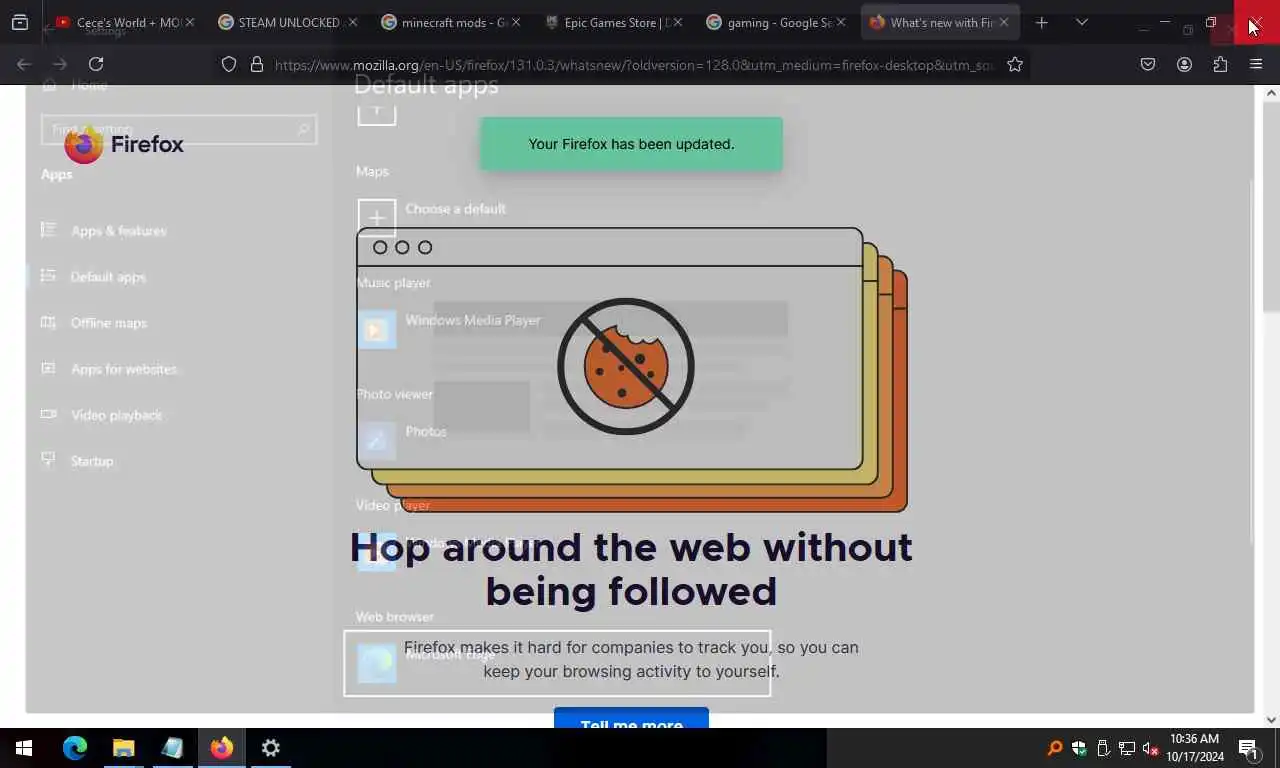The height and width of the screenshot is (768, 1280).
Task: Click the page vertical scrollbar thumb
Action: 1271,208
